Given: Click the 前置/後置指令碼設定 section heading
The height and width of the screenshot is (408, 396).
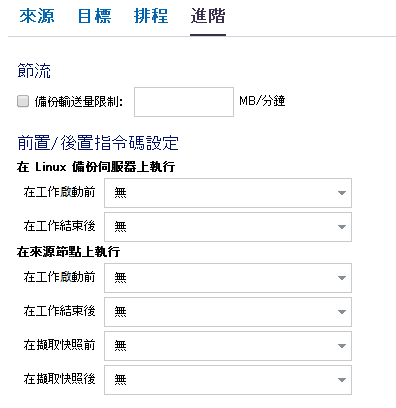Looking at the screenshot, I should [98, 143].
